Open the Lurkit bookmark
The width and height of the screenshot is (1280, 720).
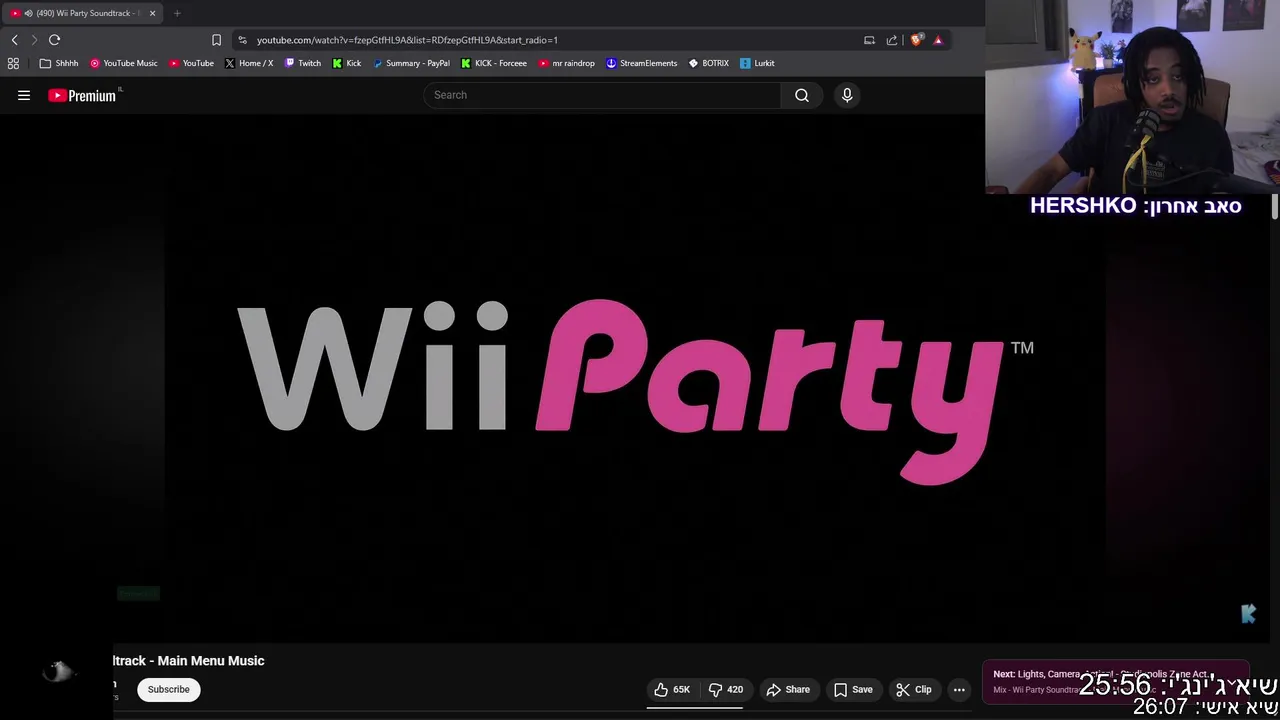tap(757, 63)
